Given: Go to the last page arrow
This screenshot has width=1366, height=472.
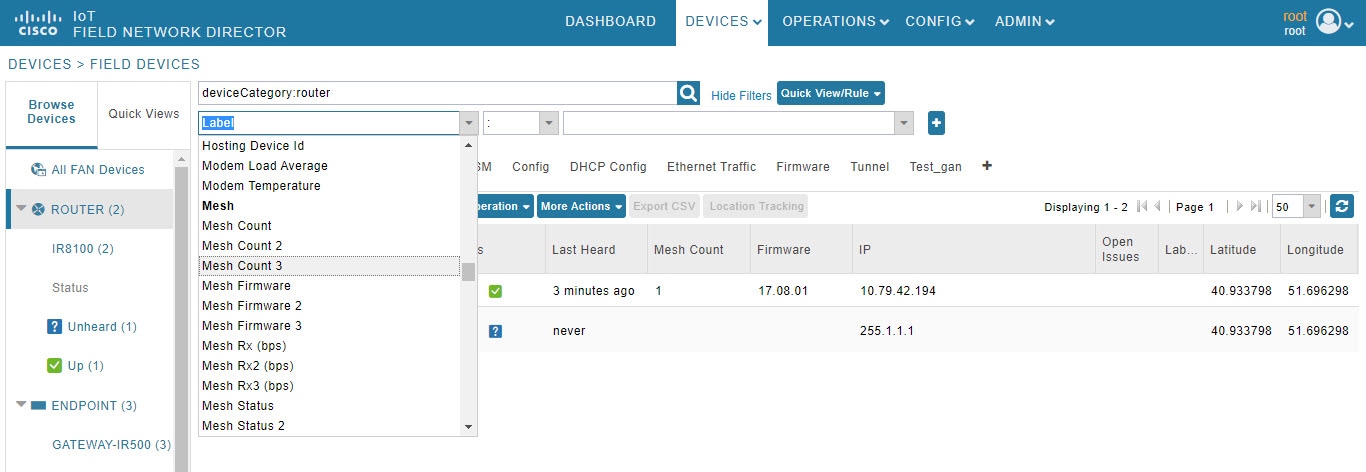Looking at the screenshot, I should click(x=1256, y=207).
